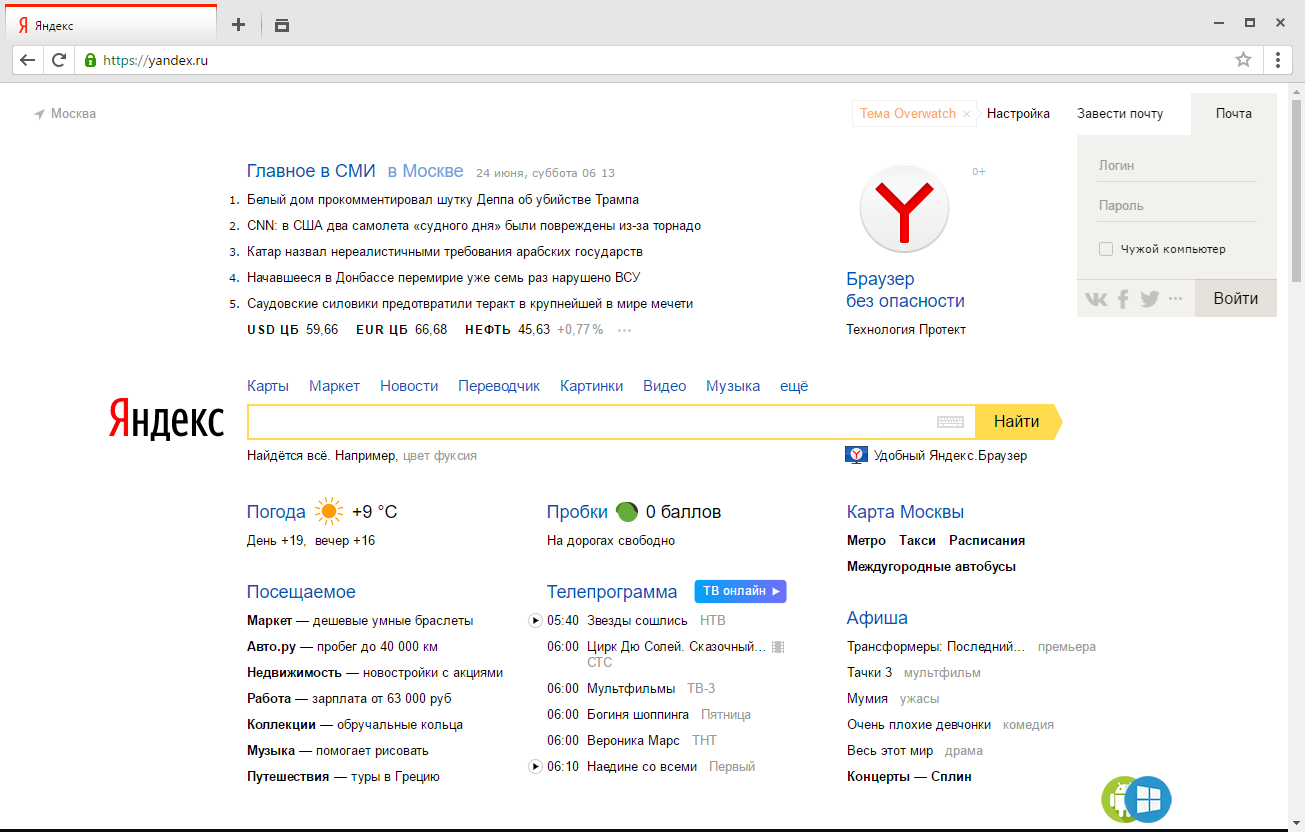This screenshot has height=832, width=1305.
Task: Click the Москва location arrow icon
Action: tap(39, 114)
